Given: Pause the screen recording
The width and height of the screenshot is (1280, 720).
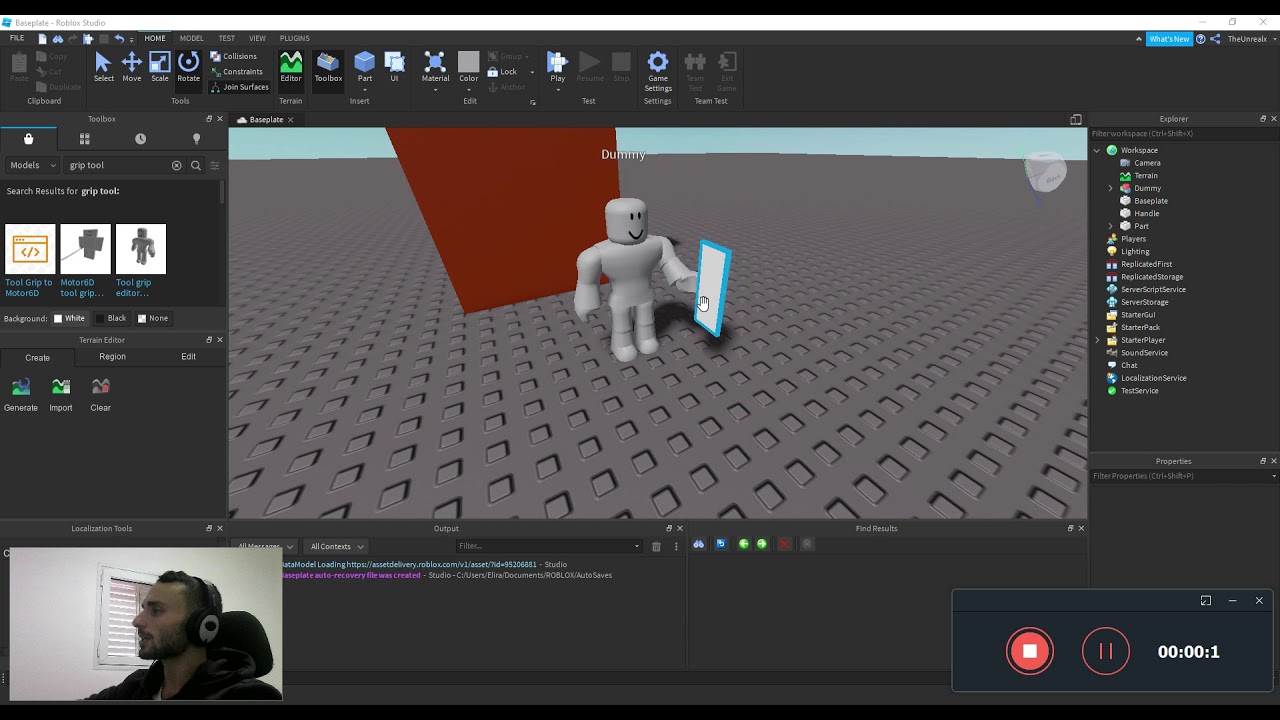Looking at the screenshot, I should 1106,652.
